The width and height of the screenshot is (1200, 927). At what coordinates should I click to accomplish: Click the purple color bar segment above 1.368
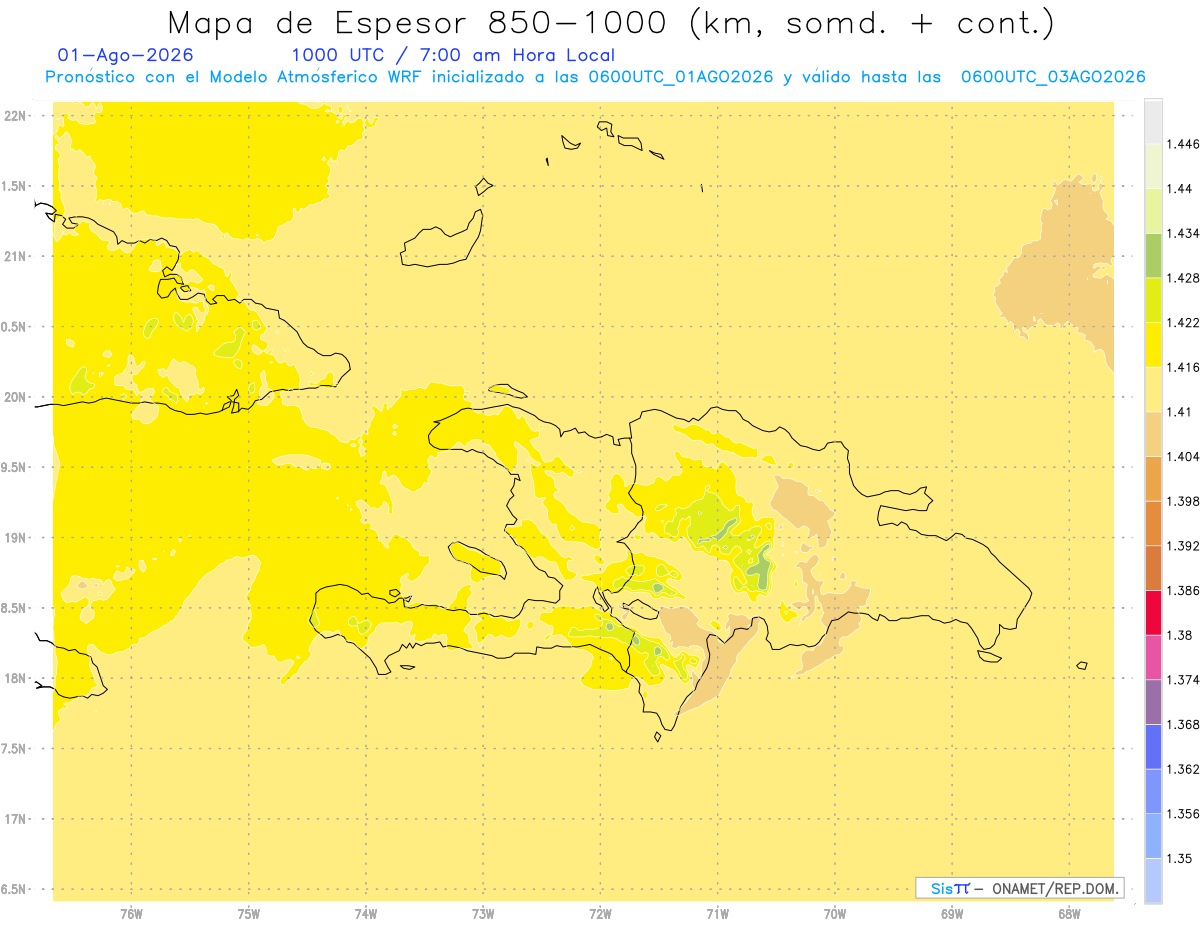(1153, 701)
